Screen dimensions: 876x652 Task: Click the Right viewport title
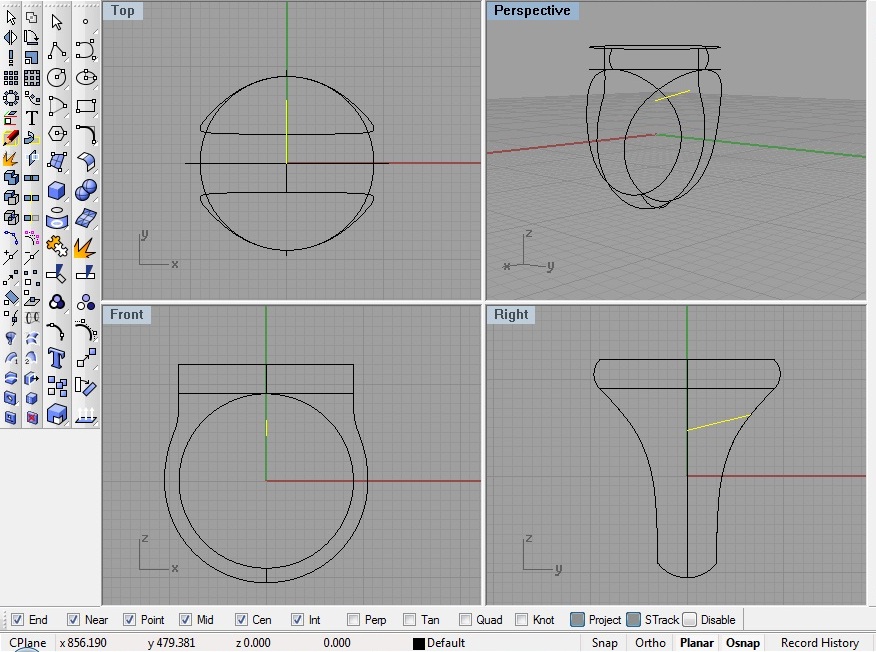coord(511,315)
